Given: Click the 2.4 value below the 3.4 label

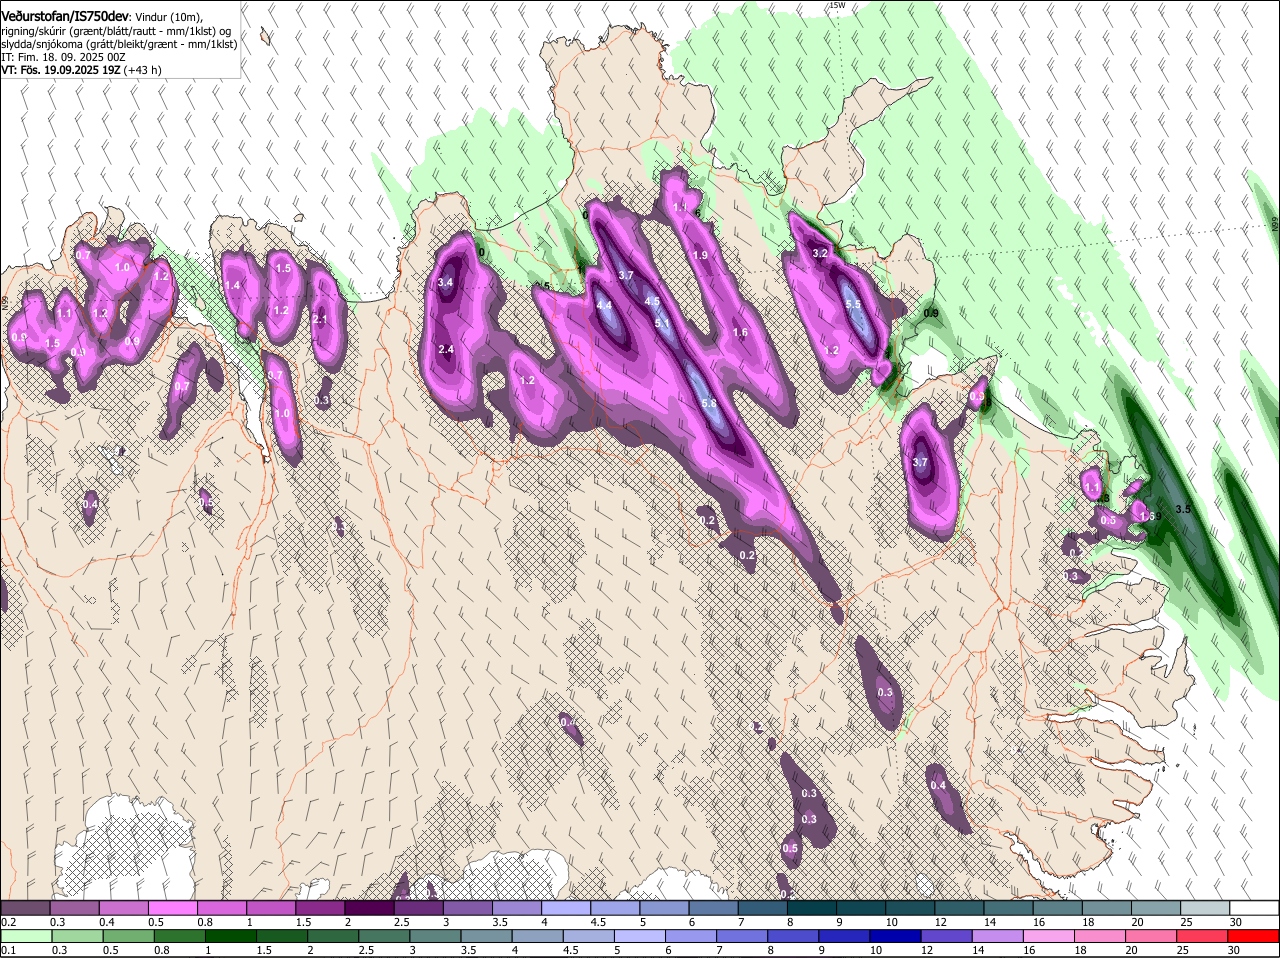Looking at the screenshot, I should click(x=446, y=349).
